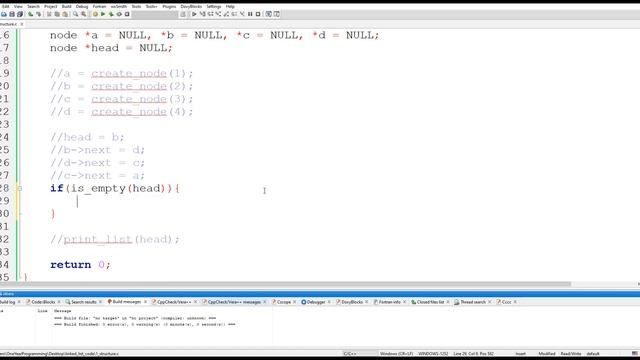Image resolution: width=640 pixels, height=360 pixels.
Task: Open the Help menu
Action: point(230,7)
